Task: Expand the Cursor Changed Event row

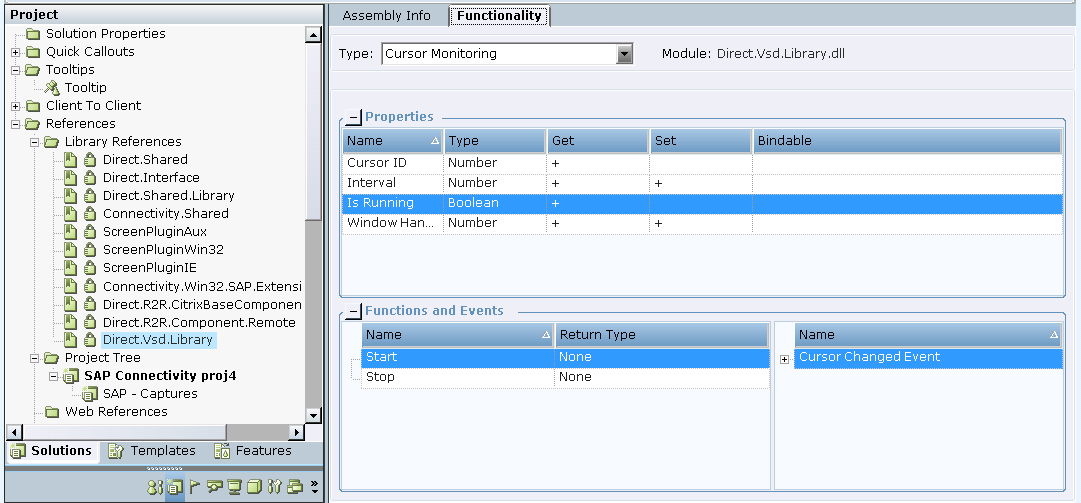Action: pyautogui.click(x=785, y=359)
